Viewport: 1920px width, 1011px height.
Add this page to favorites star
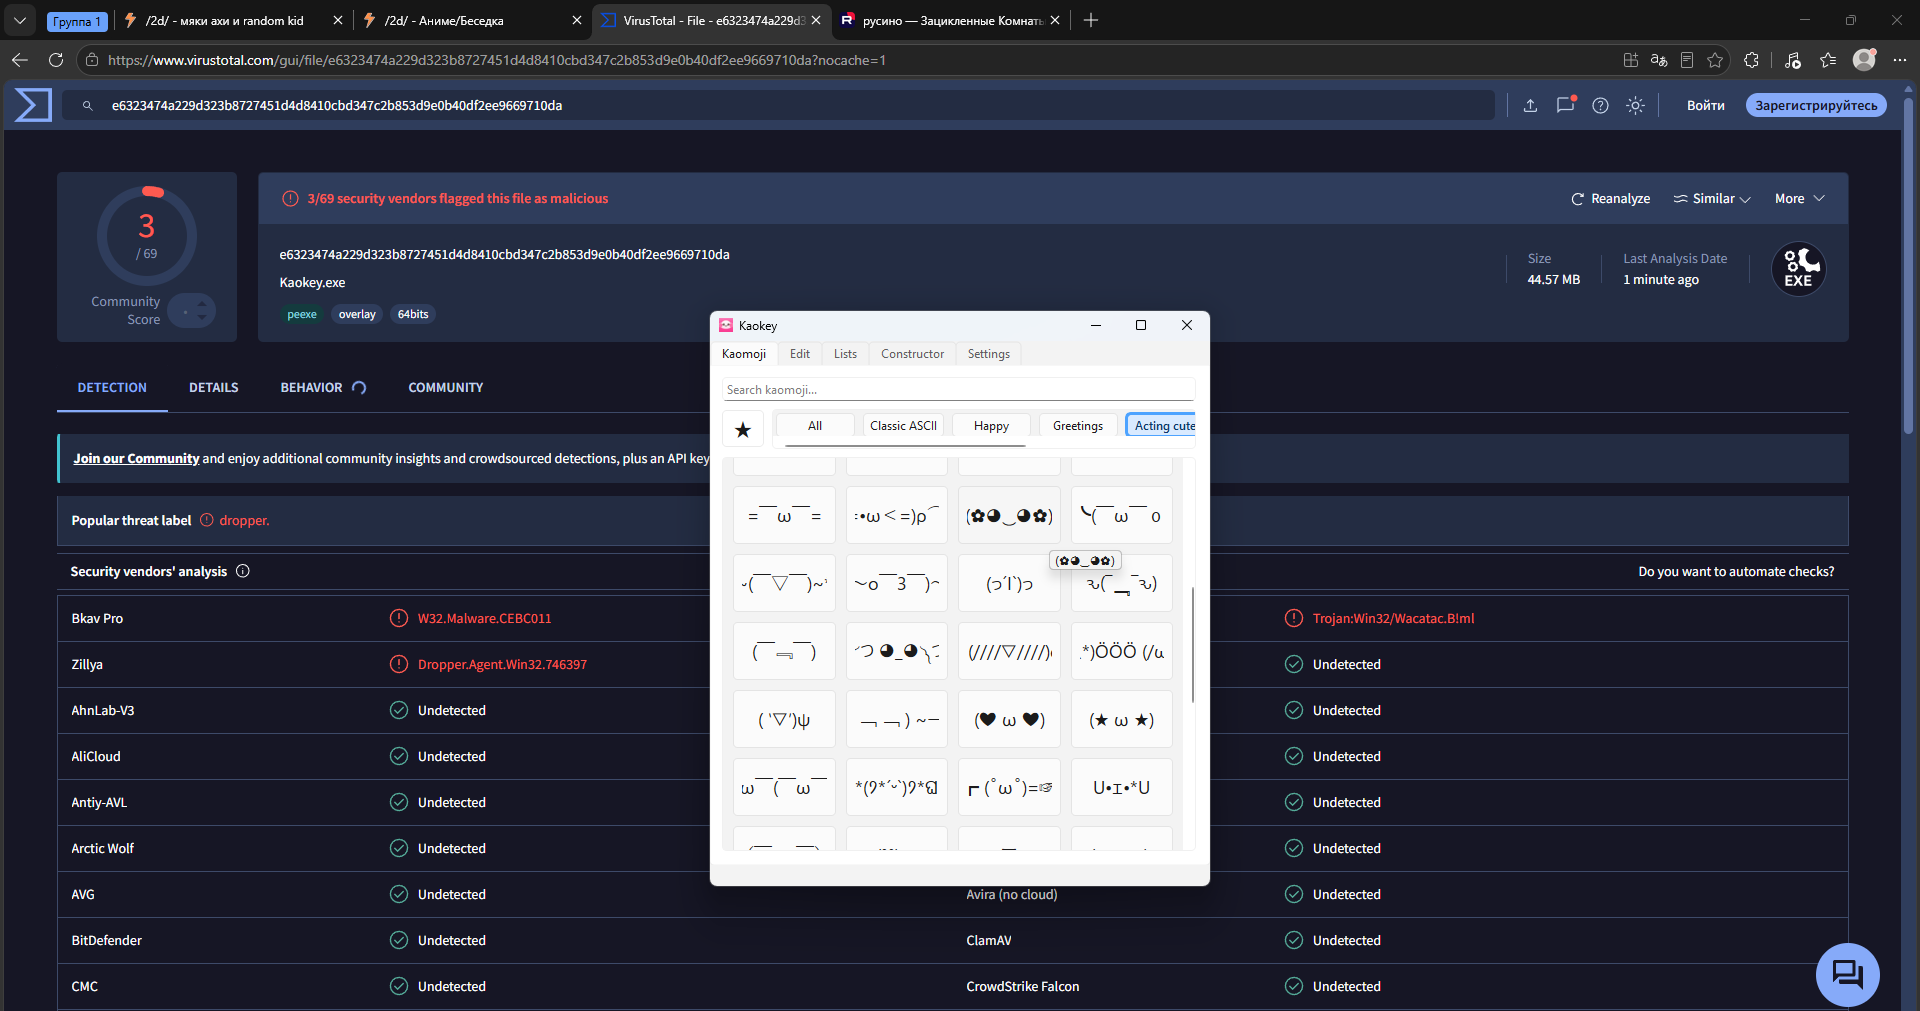[x=1715, y=60]
